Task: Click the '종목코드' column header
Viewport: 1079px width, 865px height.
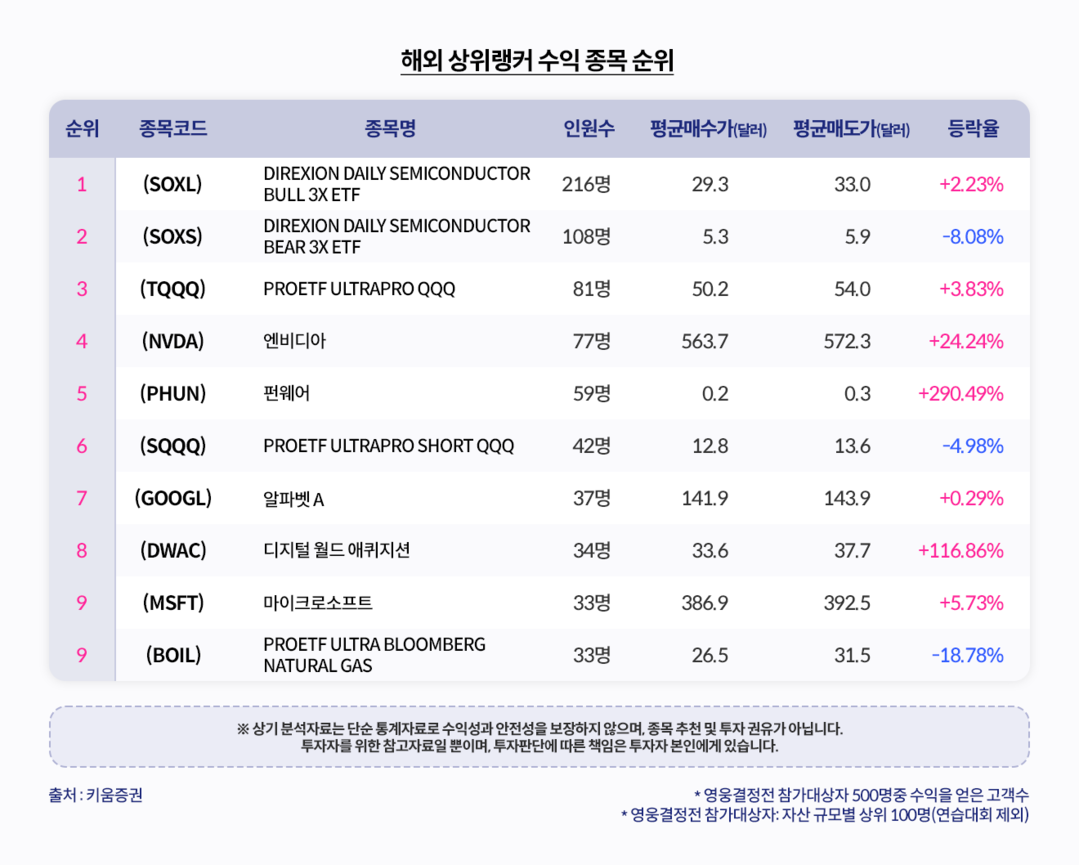Action: pyautogui.click(x=173, y=129)
